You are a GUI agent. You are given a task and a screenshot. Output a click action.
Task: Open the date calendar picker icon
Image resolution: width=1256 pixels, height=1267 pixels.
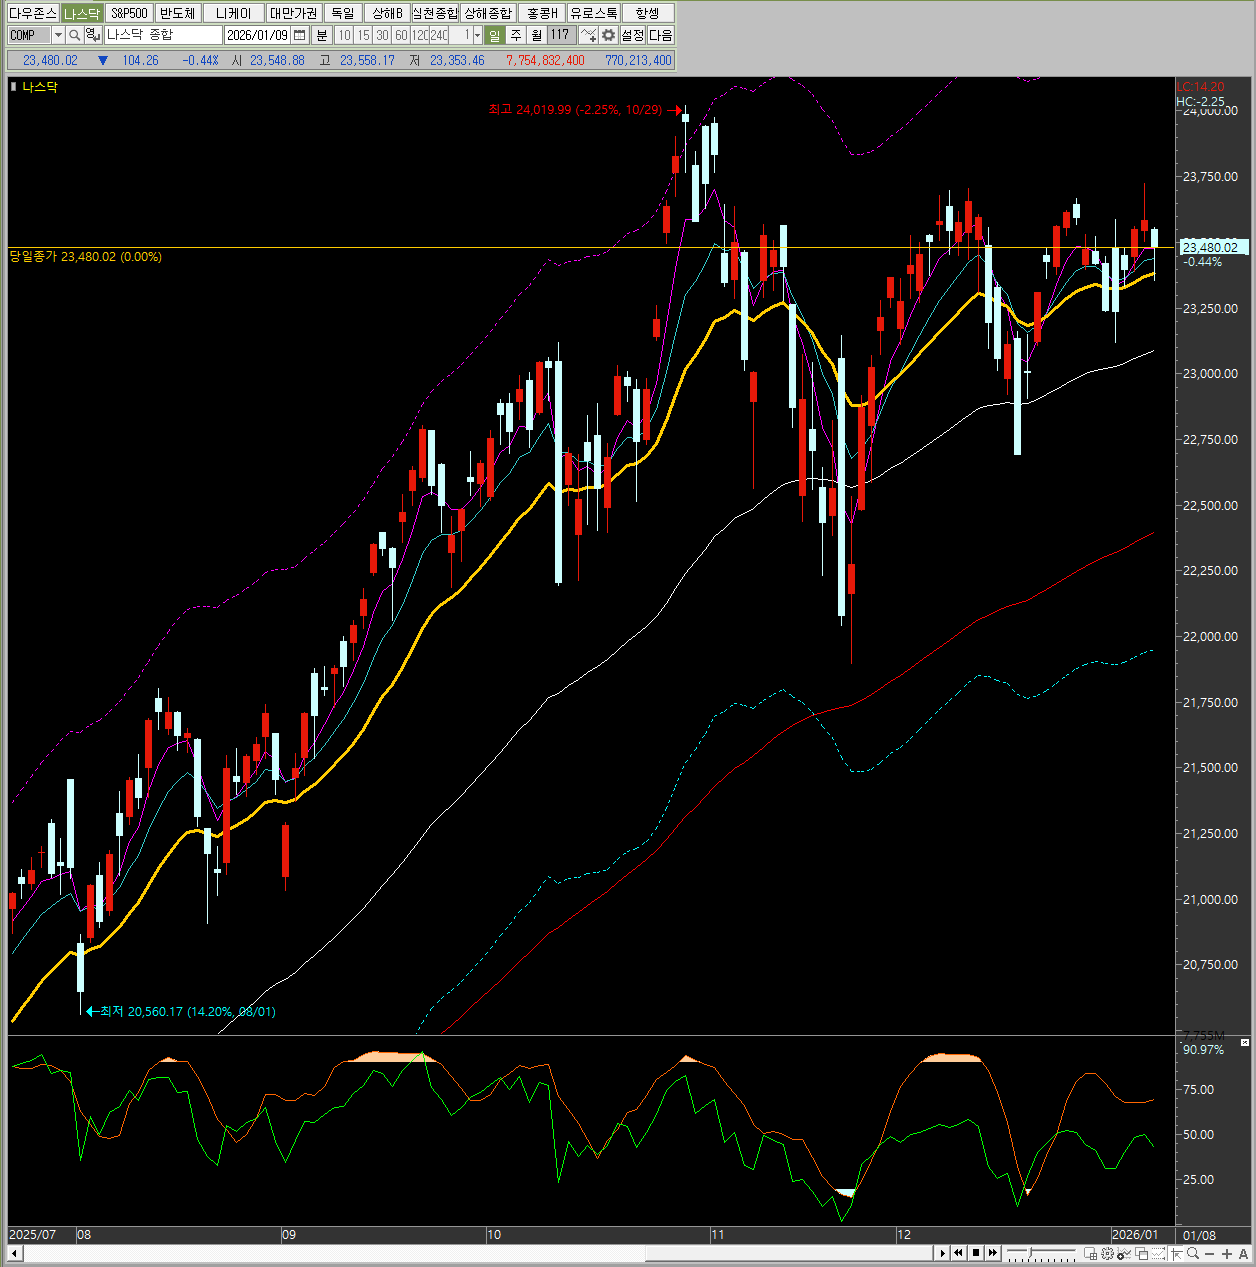click(300, 35)
